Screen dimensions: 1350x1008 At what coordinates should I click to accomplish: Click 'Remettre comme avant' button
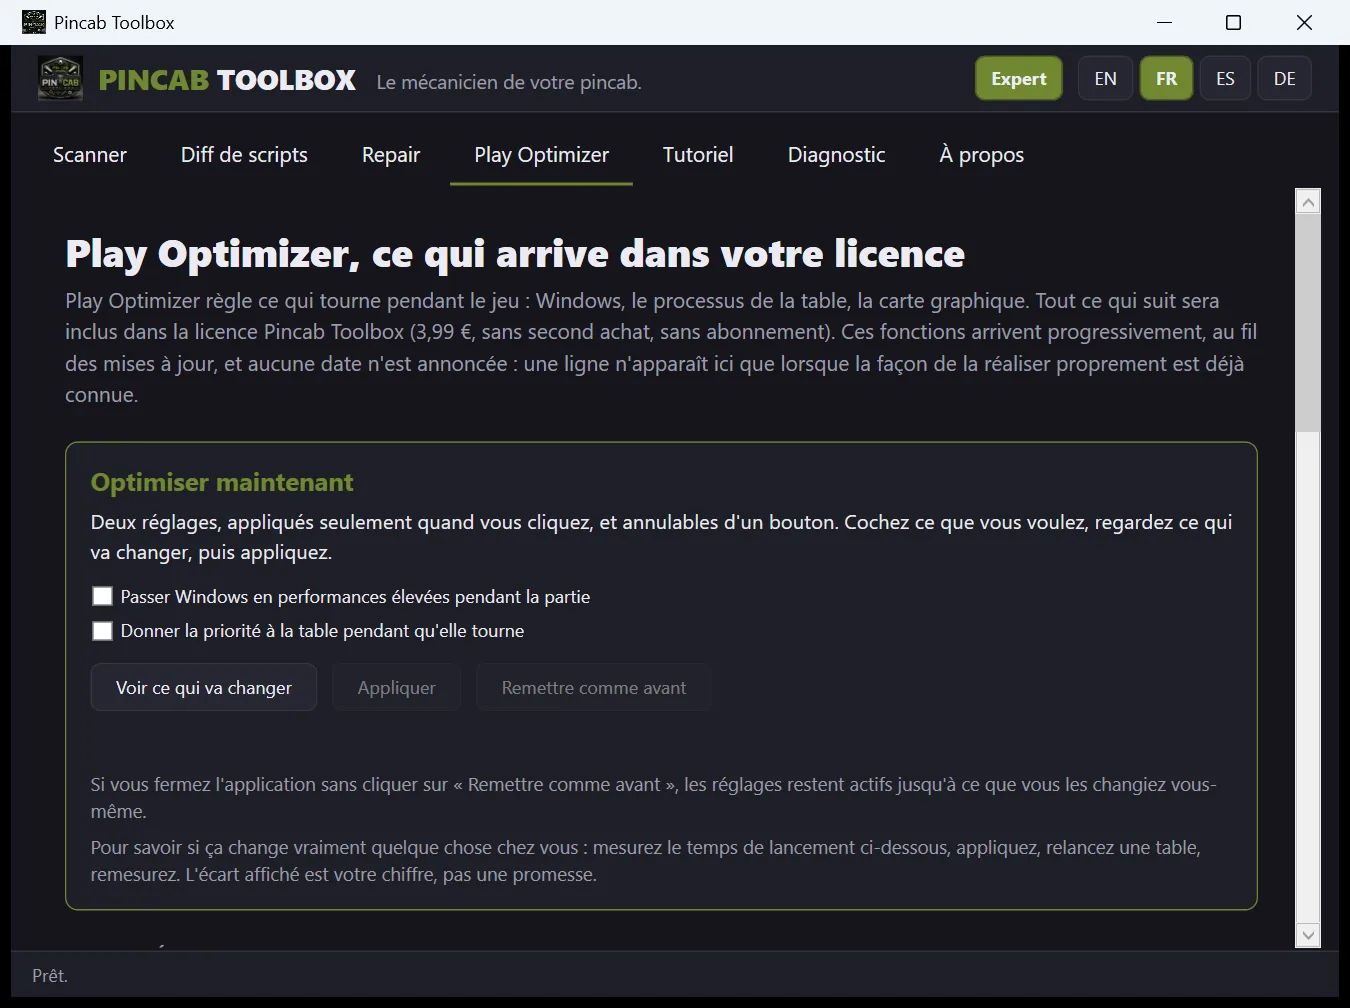coord(594,687)
